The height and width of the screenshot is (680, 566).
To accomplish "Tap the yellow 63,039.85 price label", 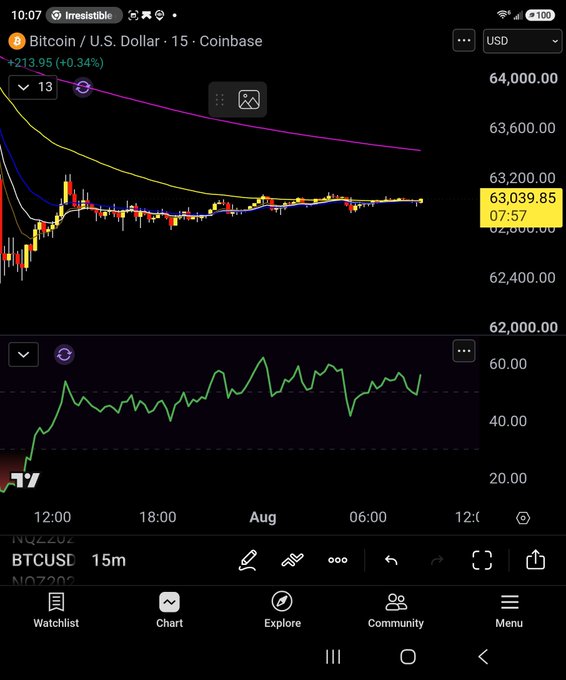I will (521, 207).
